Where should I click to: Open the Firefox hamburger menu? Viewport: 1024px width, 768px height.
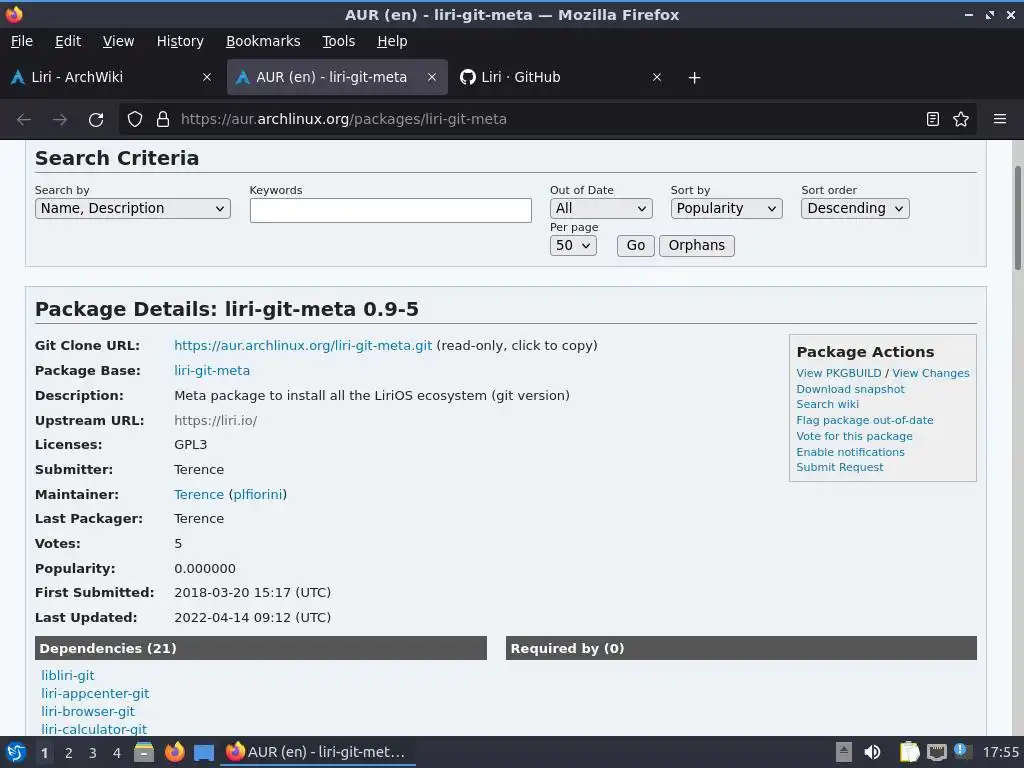click(x=1000, y=119)
